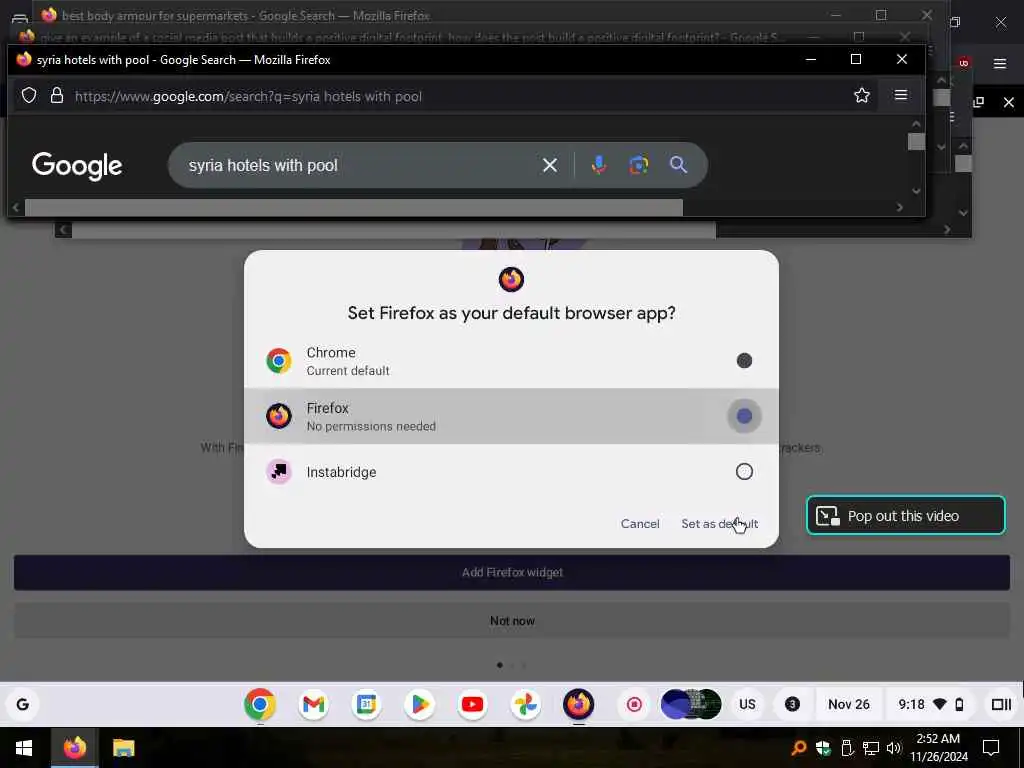Open Google Photos from the shelf

click(x=525, y=705)
